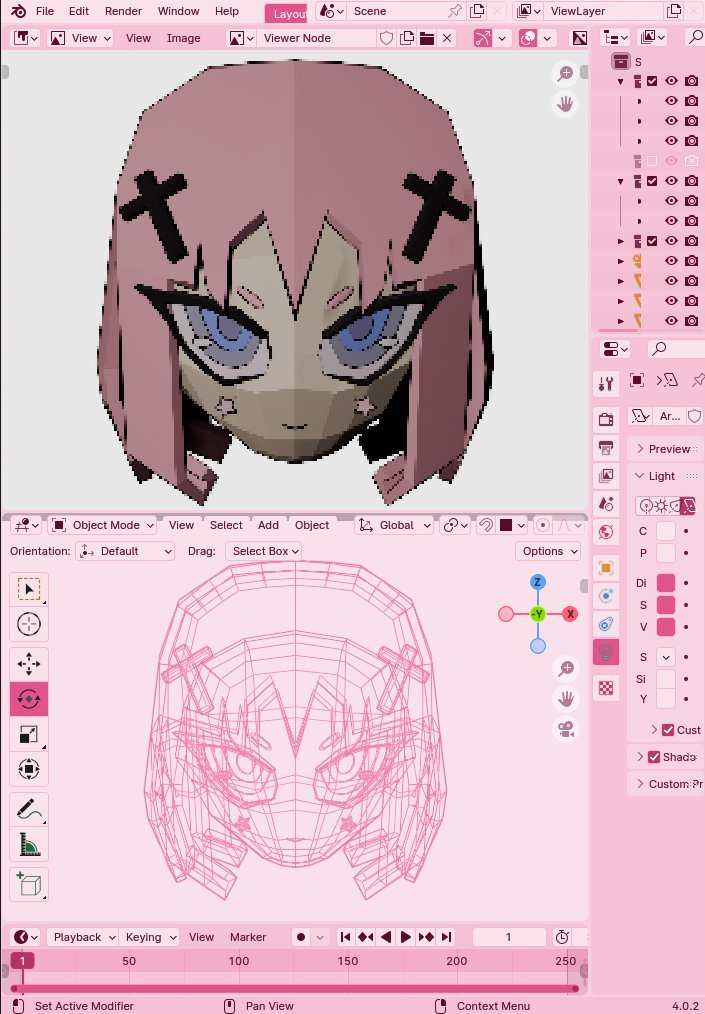Open the Object Constraints properties tab

[606, 624]
